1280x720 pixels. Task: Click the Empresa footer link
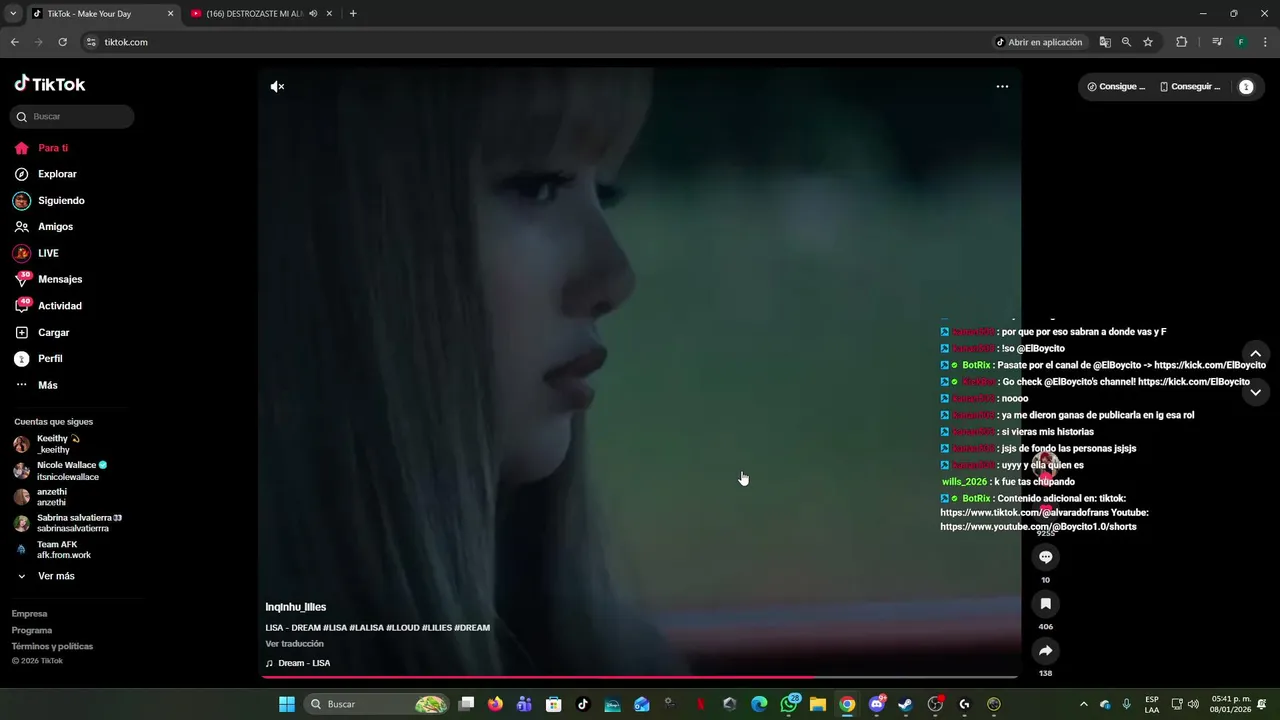pyautogui.click(x=29, y=614)
